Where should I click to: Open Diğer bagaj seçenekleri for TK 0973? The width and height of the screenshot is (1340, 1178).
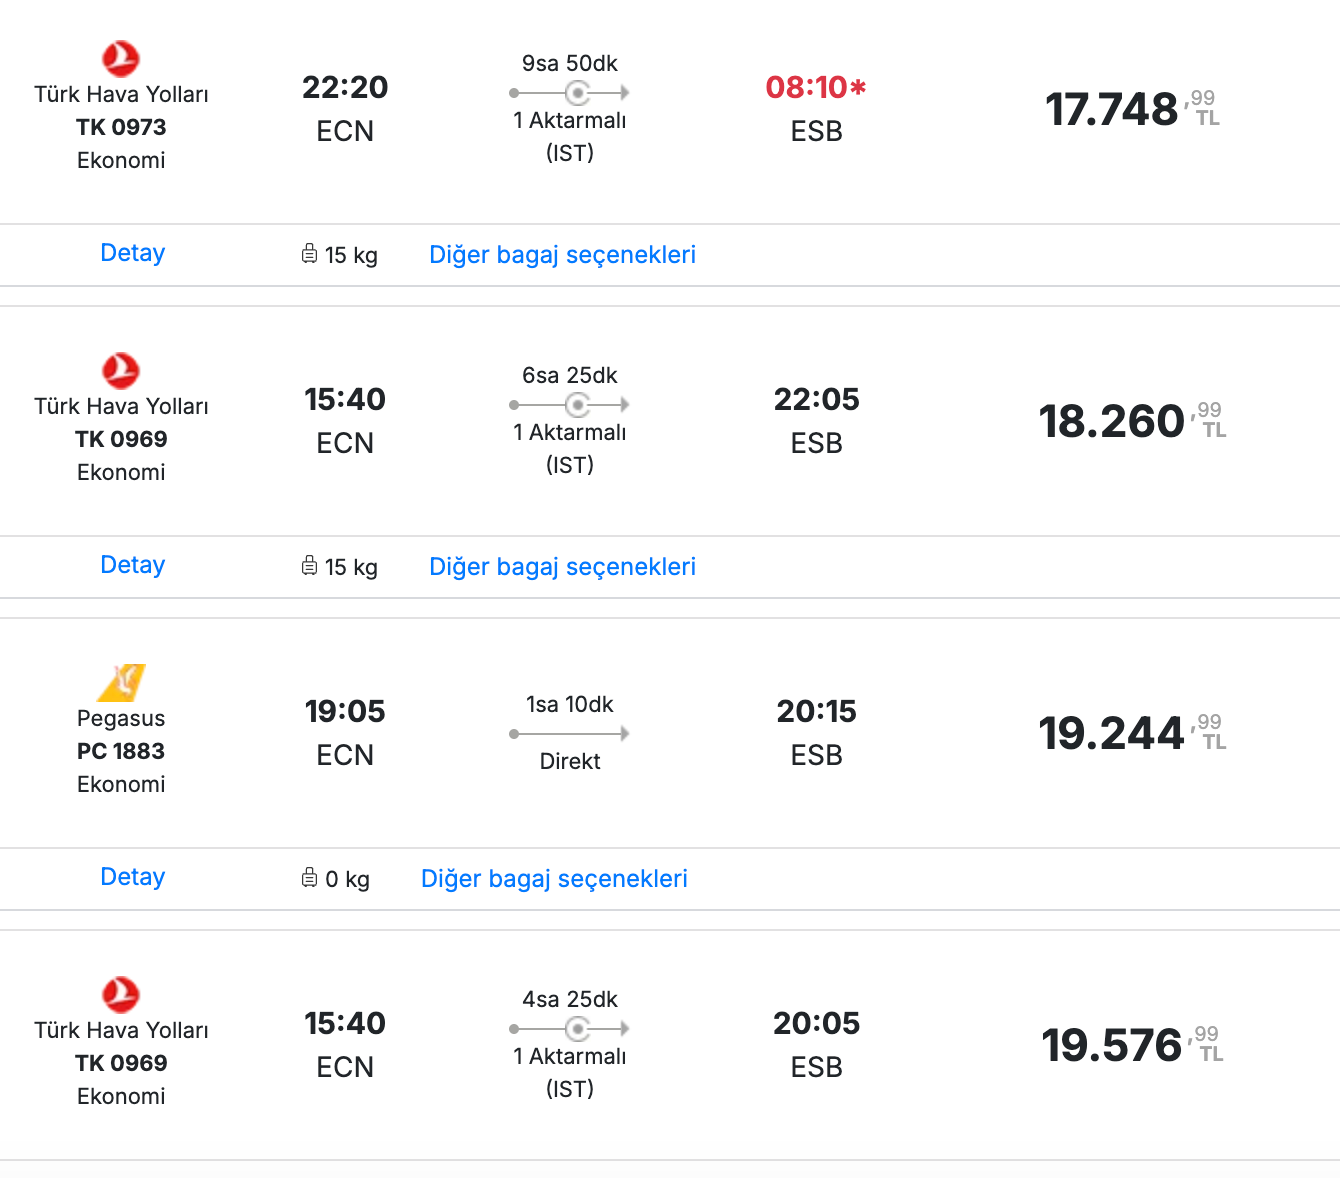pos(562,255)
